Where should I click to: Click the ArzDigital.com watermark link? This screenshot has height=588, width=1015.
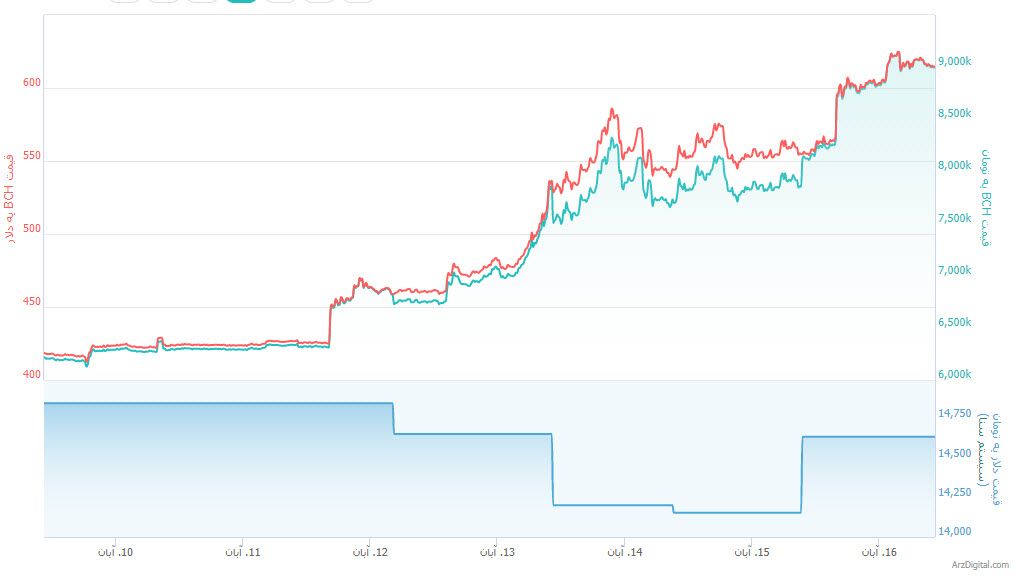point(979,565)
